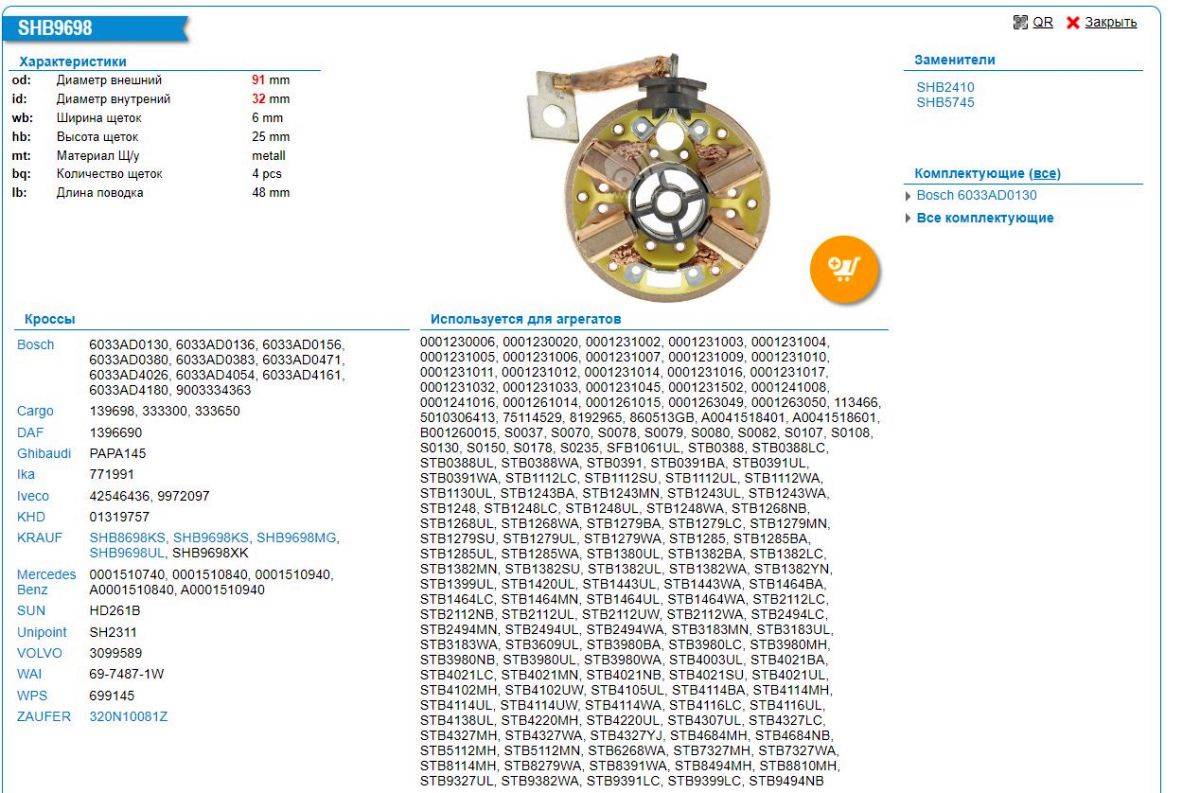Click the Закрыть link
The width and height of the screenshot is (1200, 793).
[x=1111, y=23]
